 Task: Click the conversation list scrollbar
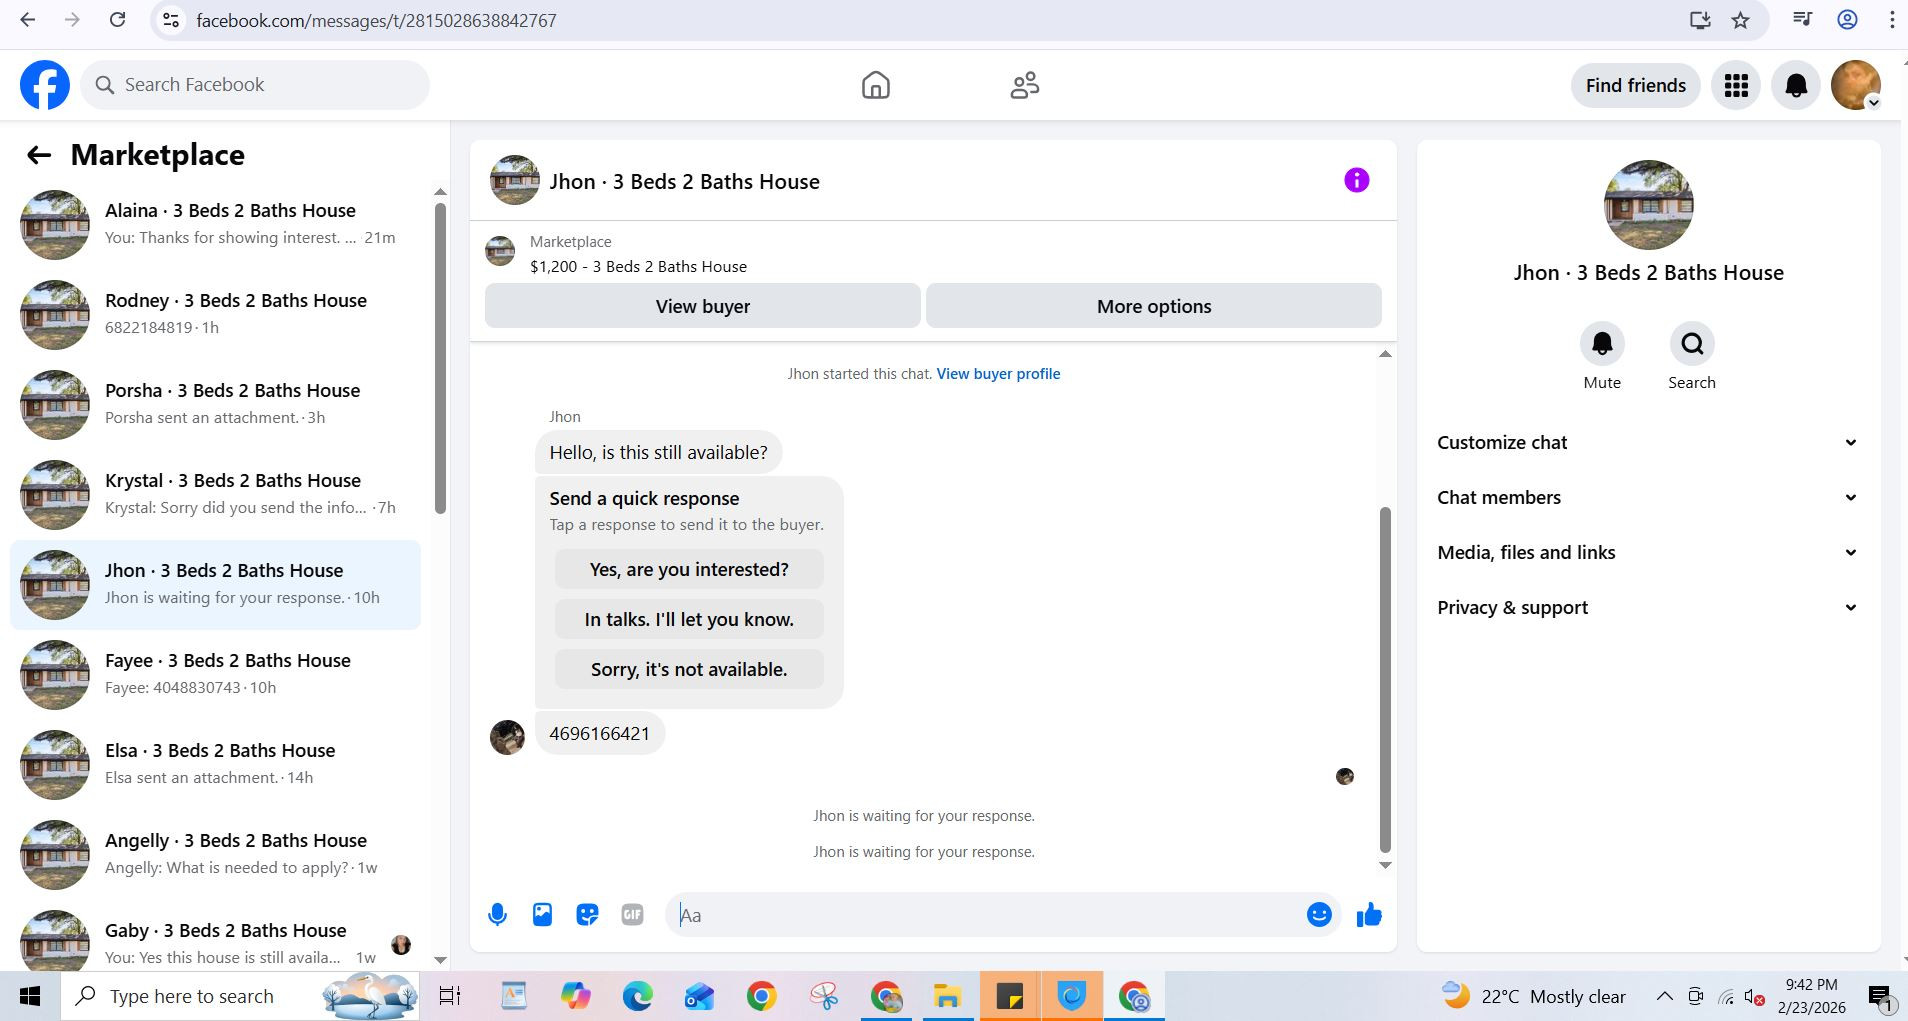coord(440,358)
